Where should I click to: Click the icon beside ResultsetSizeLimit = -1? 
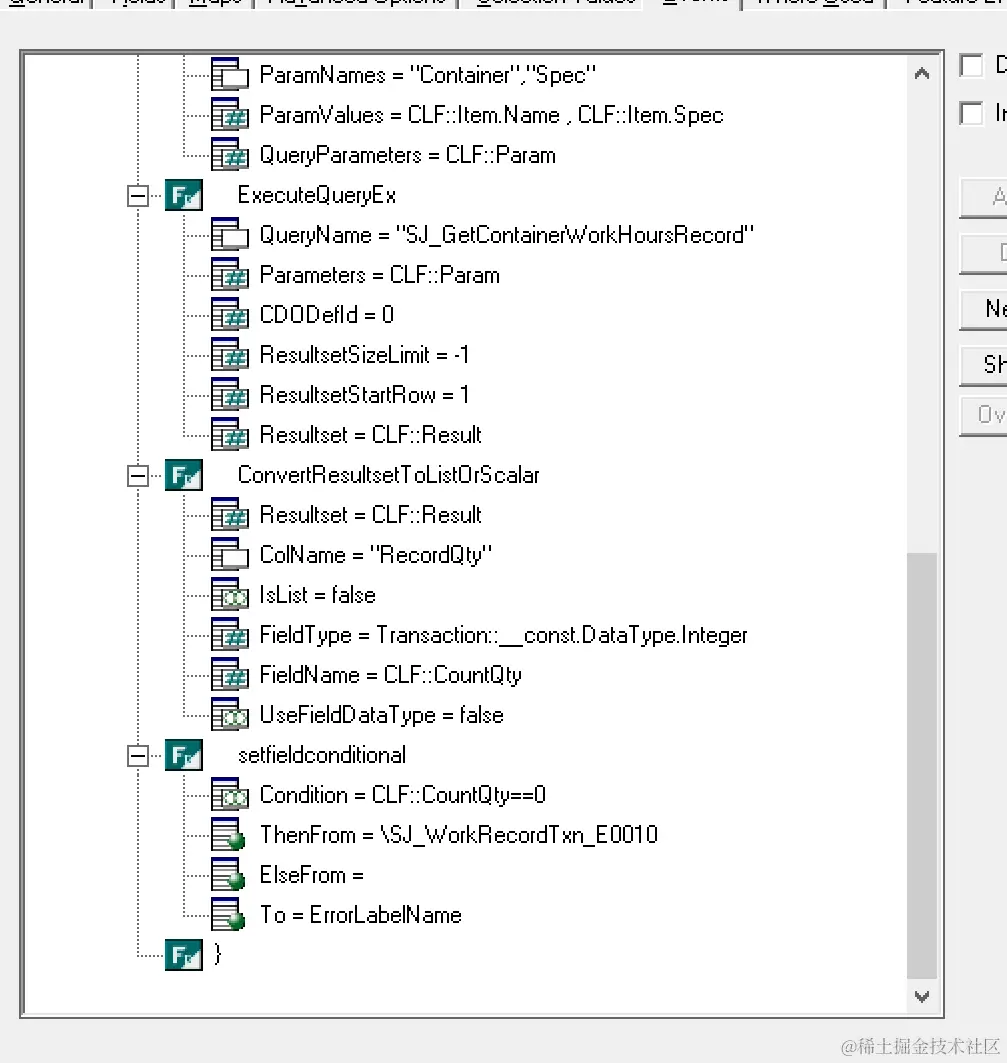point(229,355)
